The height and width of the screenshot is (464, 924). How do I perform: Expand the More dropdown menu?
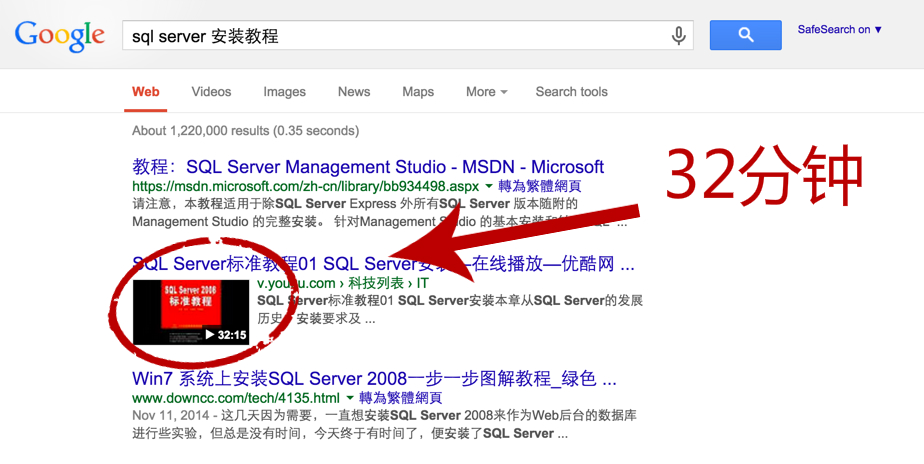pyautogui.click(x=486, y=92)
